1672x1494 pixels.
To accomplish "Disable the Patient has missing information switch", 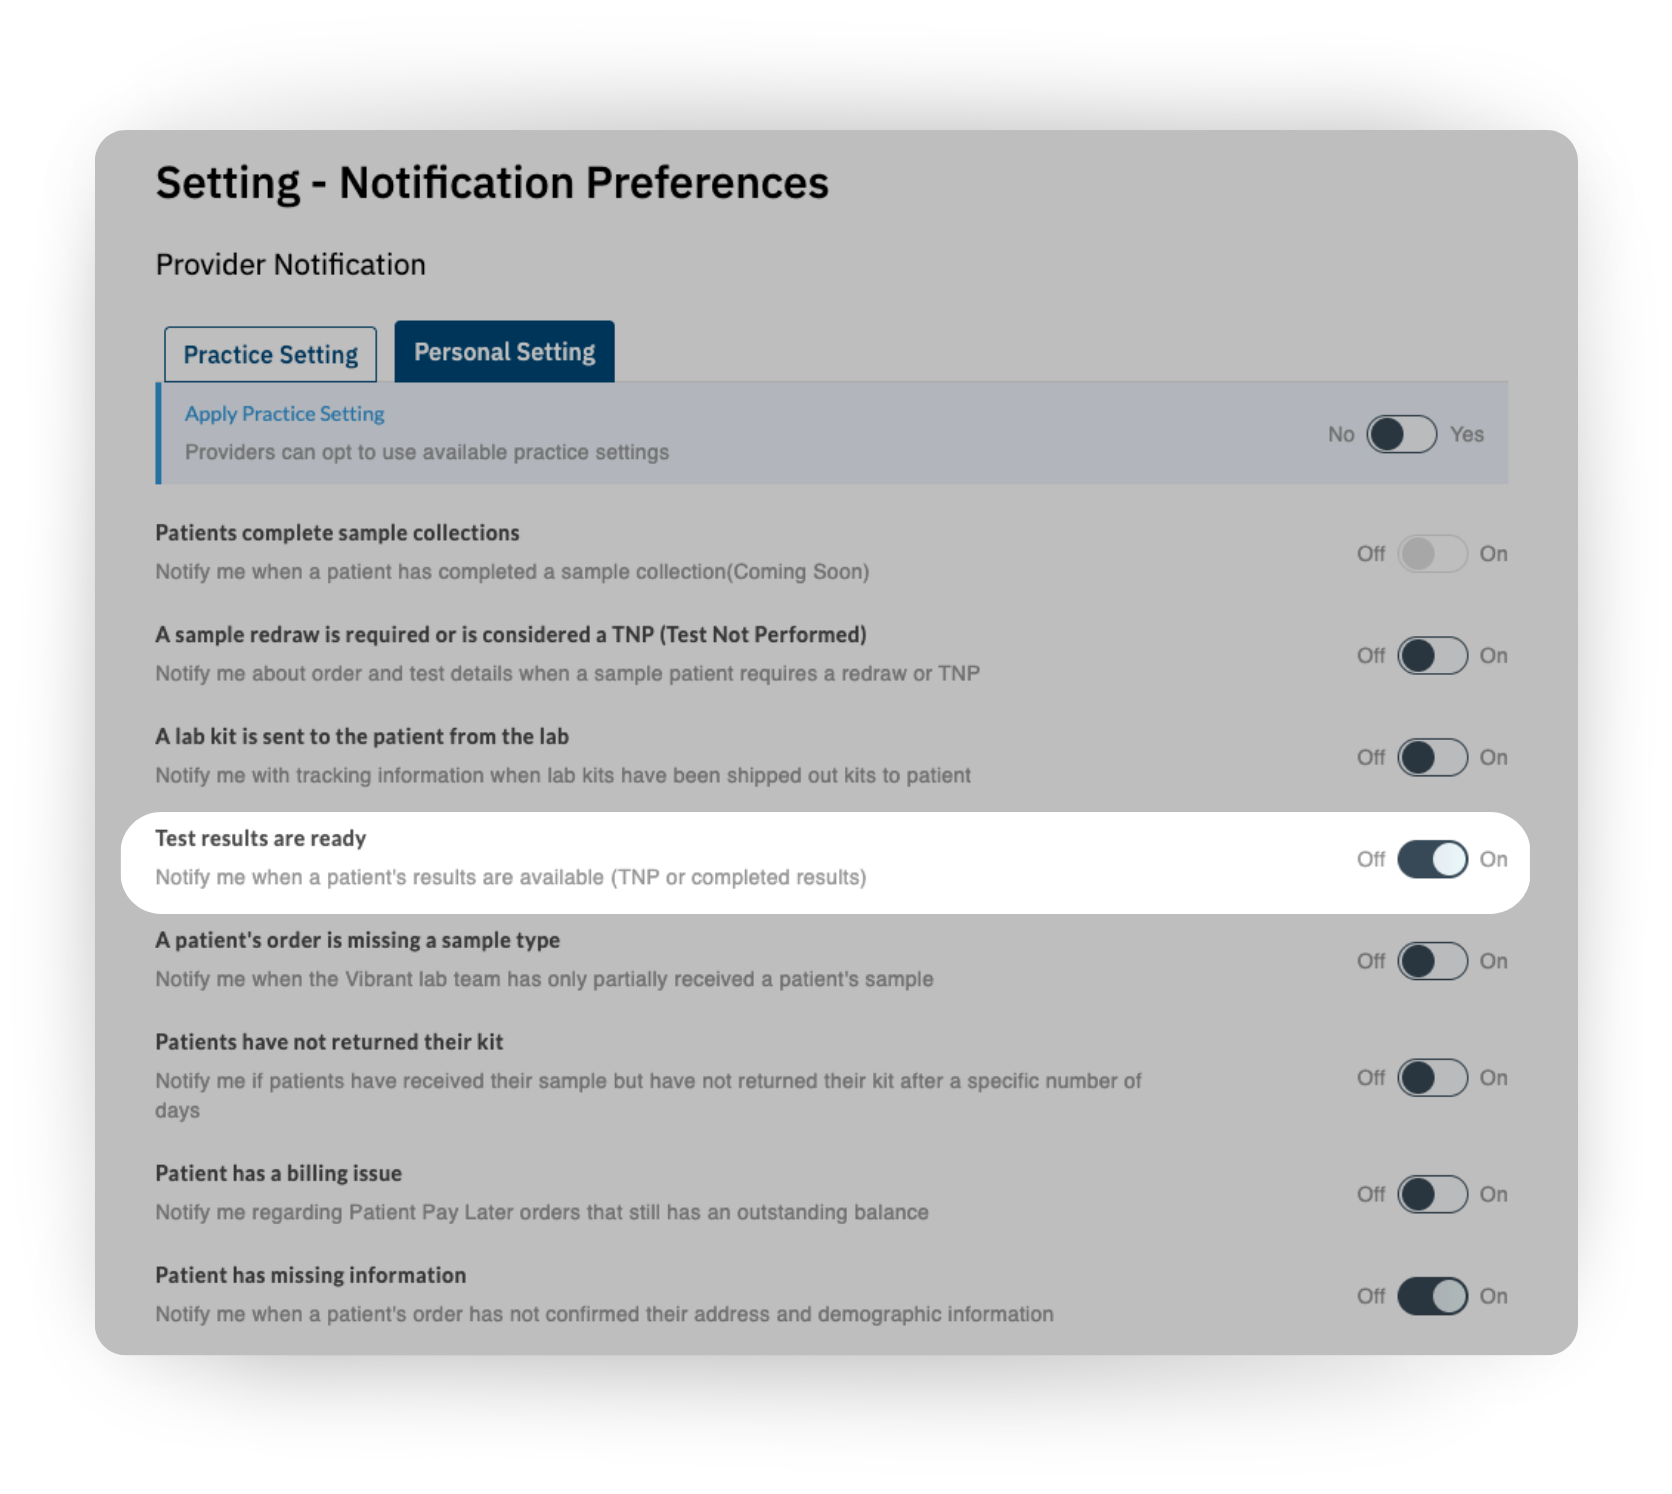I will pos(1432,1297).
